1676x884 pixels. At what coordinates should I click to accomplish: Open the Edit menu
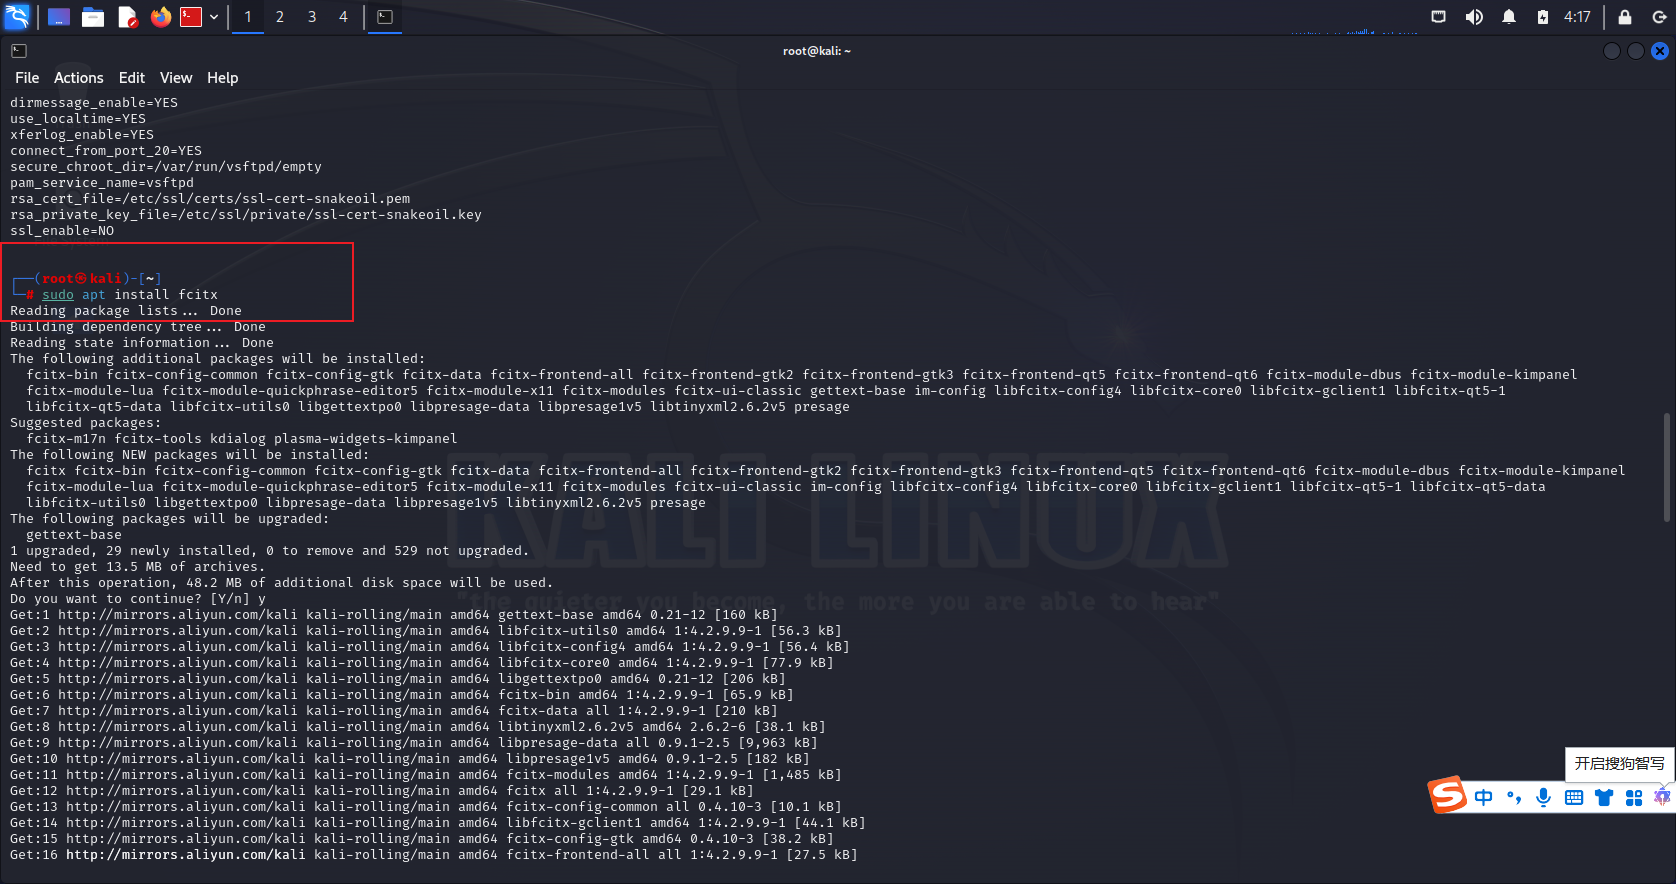[132, 78]
